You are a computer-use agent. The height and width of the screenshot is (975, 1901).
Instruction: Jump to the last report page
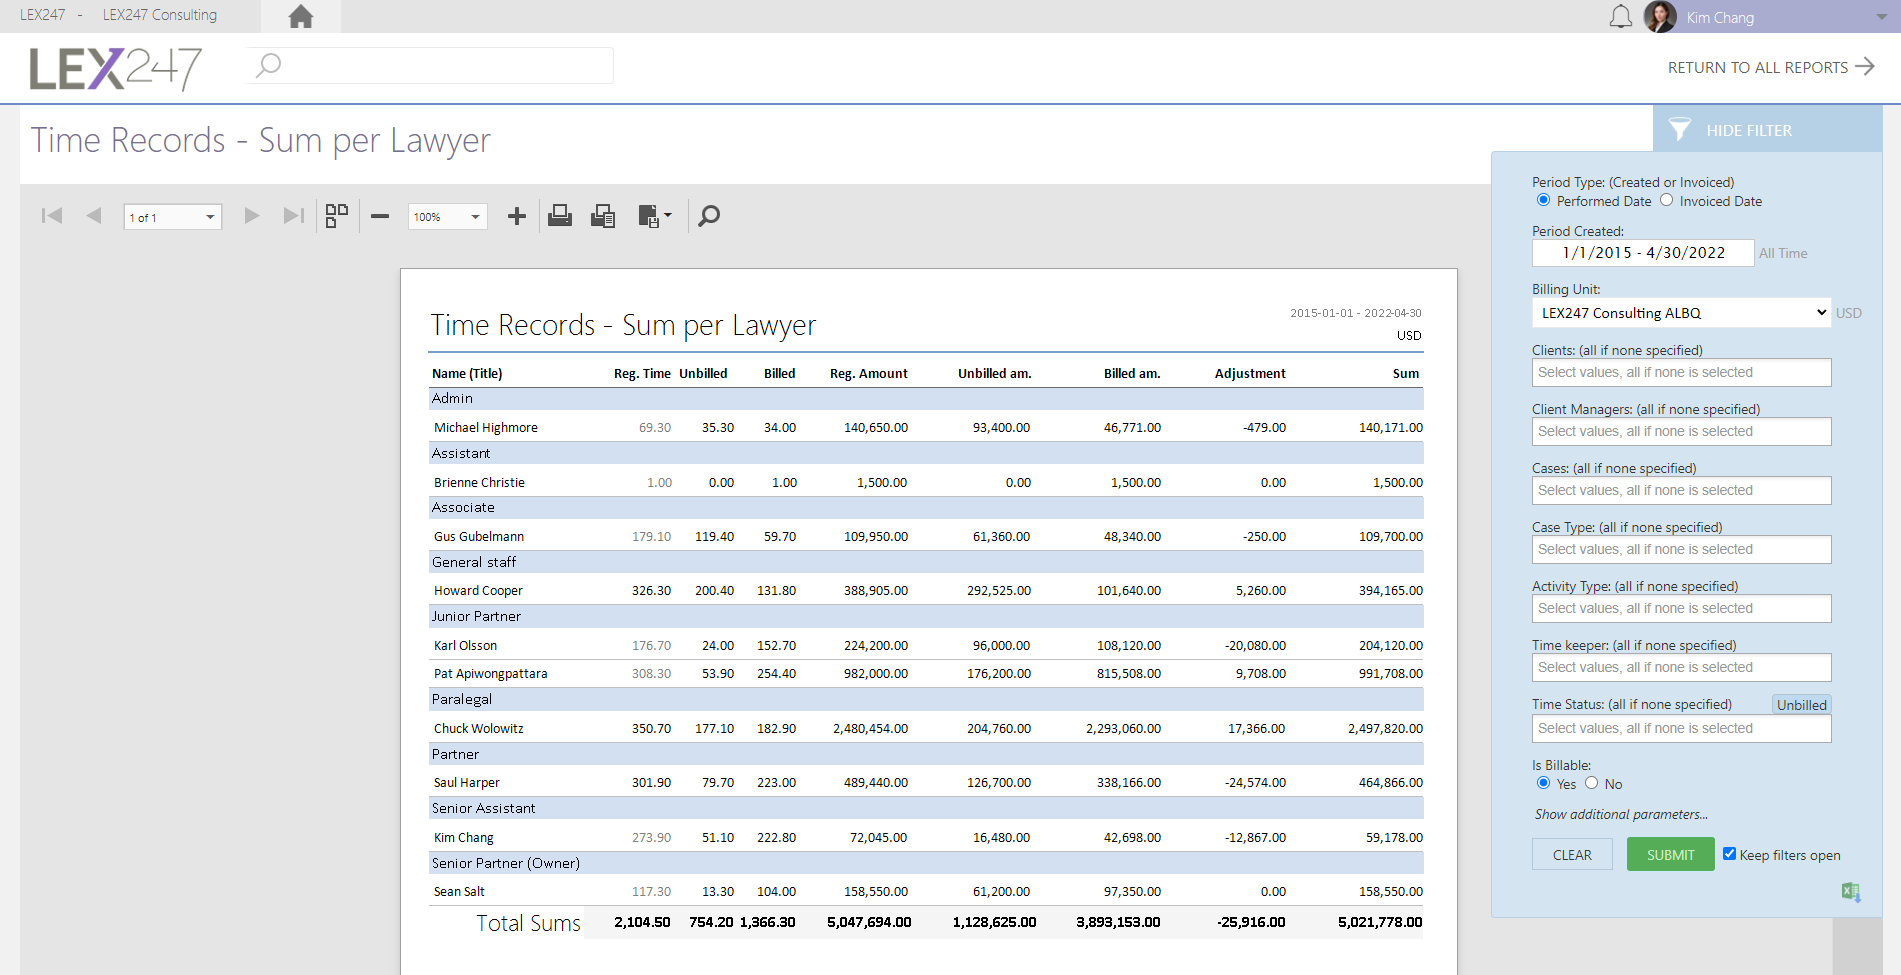click(293, 216)
